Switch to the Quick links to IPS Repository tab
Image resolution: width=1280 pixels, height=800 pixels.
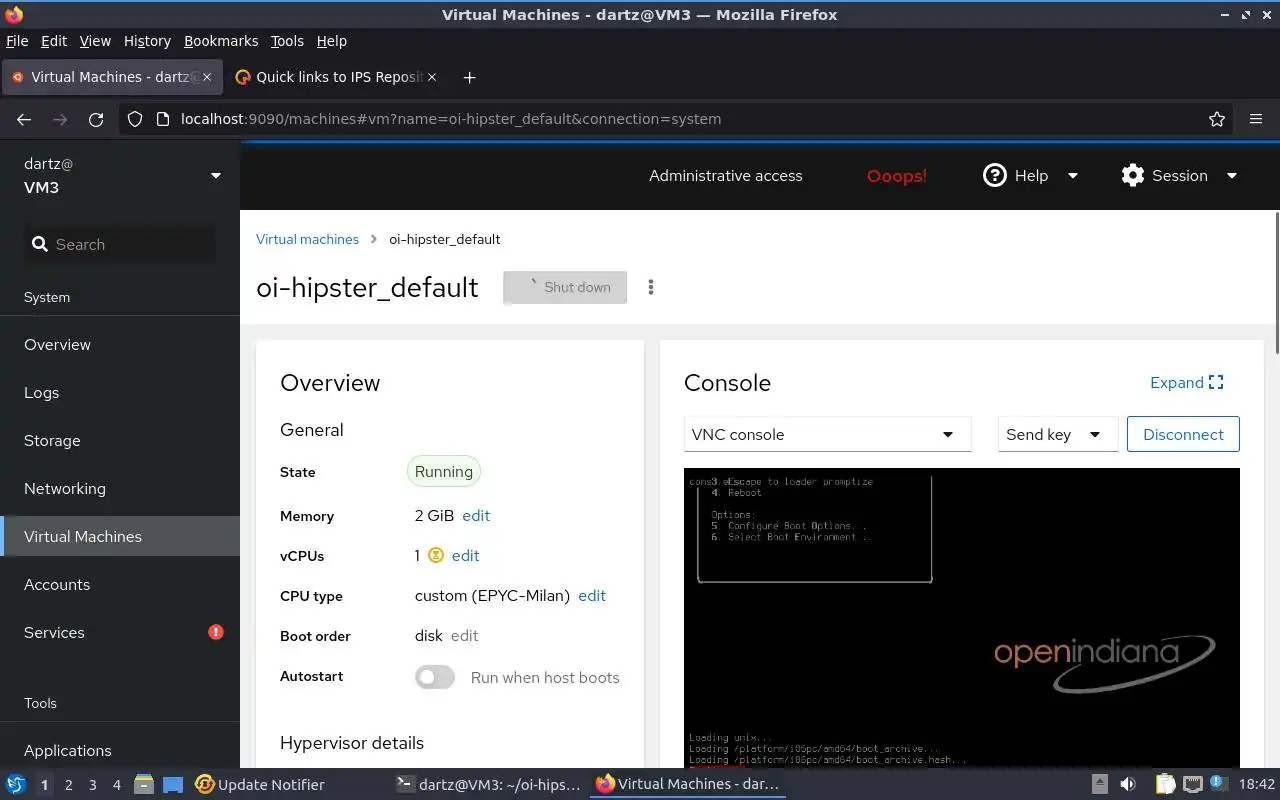pyautogui.click(x=335, y=77)
